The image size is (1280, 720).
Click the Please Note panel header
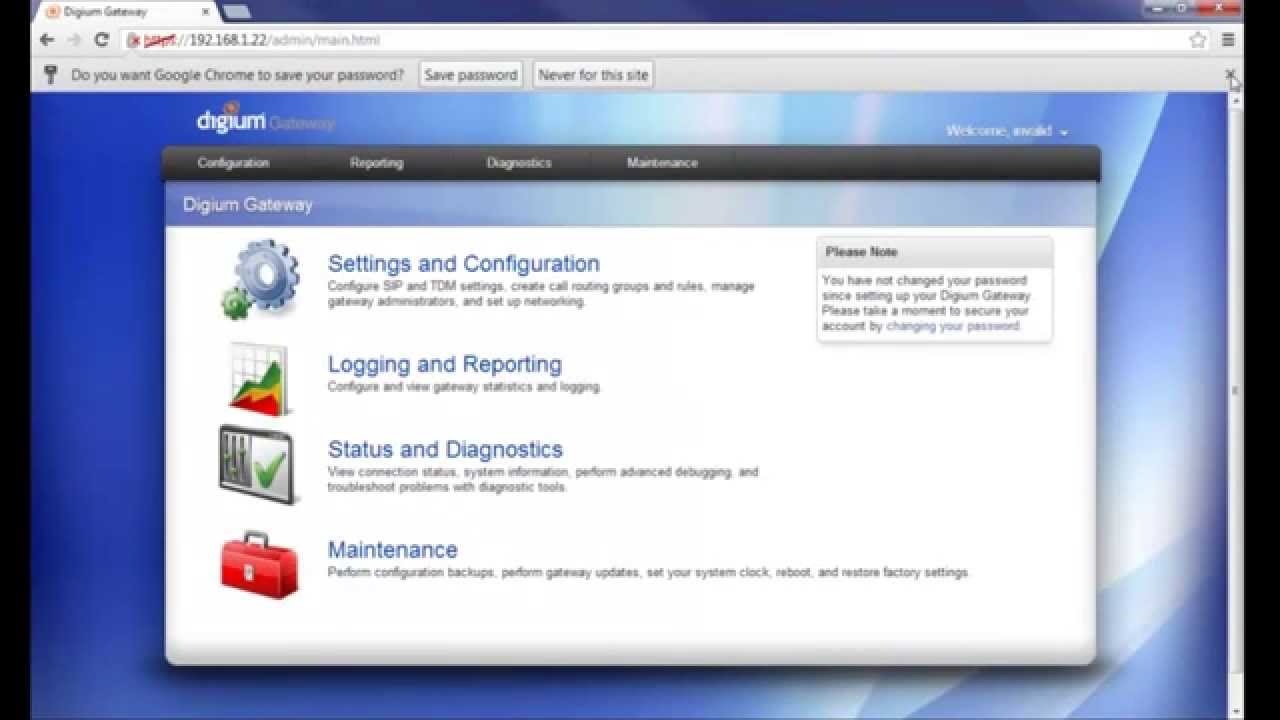tap(935, 252)
